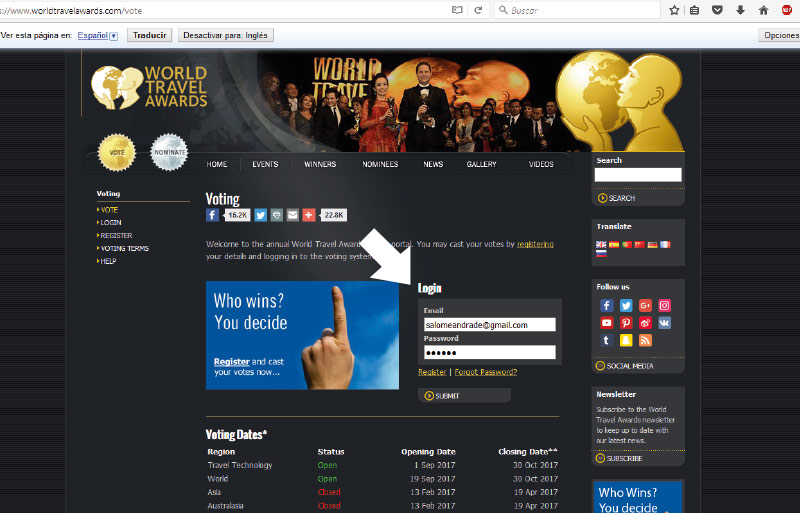Open Weibo under Follow us
Screen dimensions: 800x513
(x=645, y=323)
